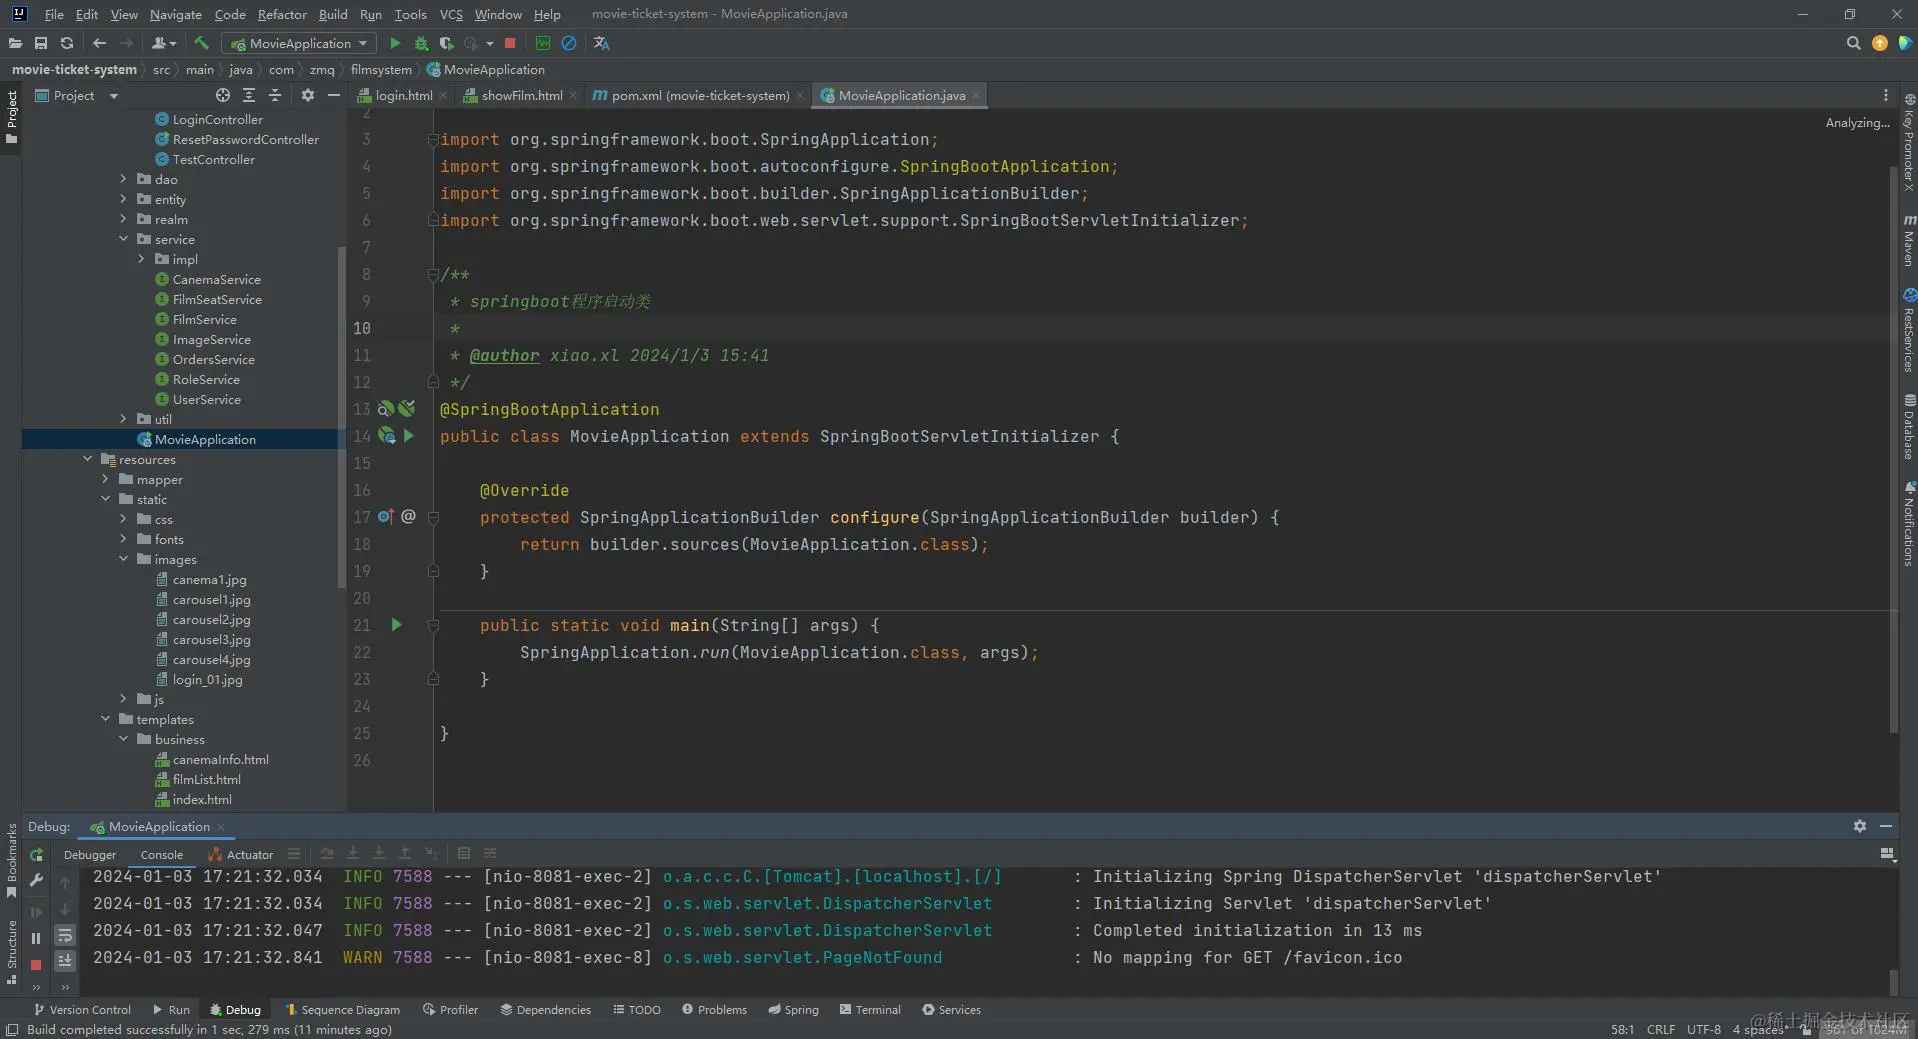Click the Build project hammer icon

pos(201,43)
